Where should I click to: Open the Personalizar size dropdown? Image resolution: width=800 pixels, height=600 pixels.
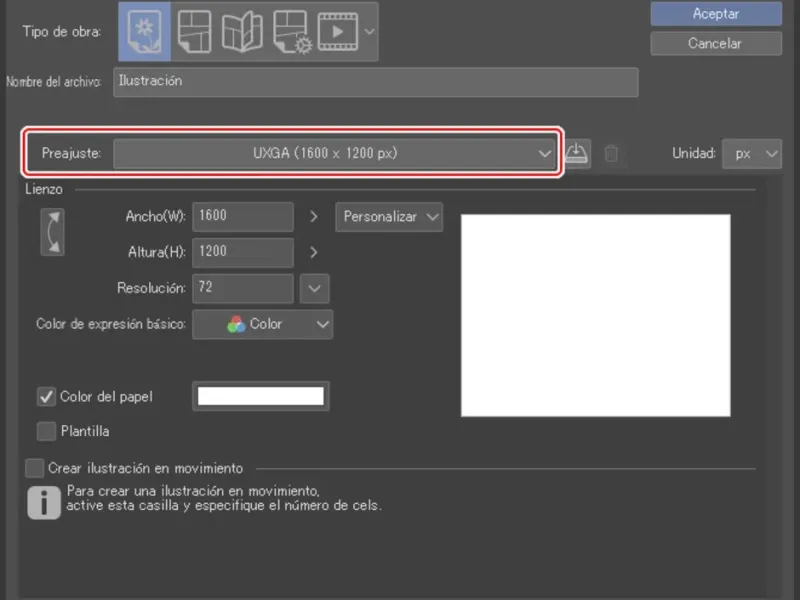tap(389, 217)
